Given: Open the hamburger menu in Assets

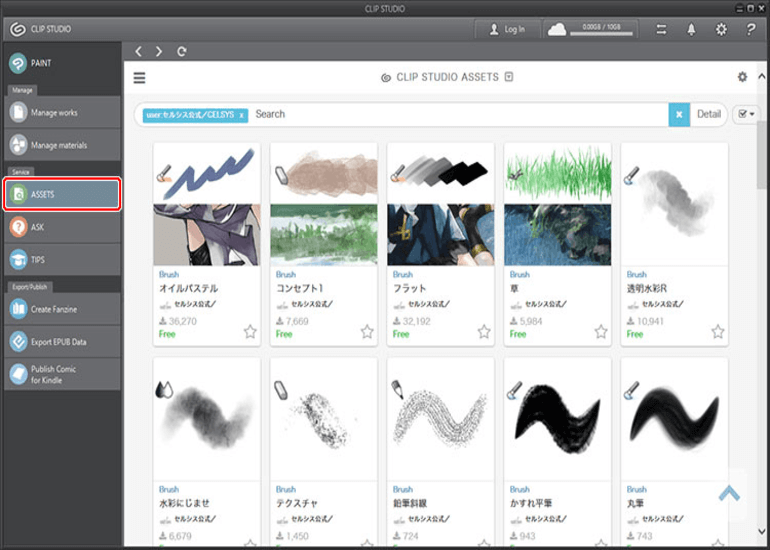Looking at the screenshot, I should pos(139,77).
